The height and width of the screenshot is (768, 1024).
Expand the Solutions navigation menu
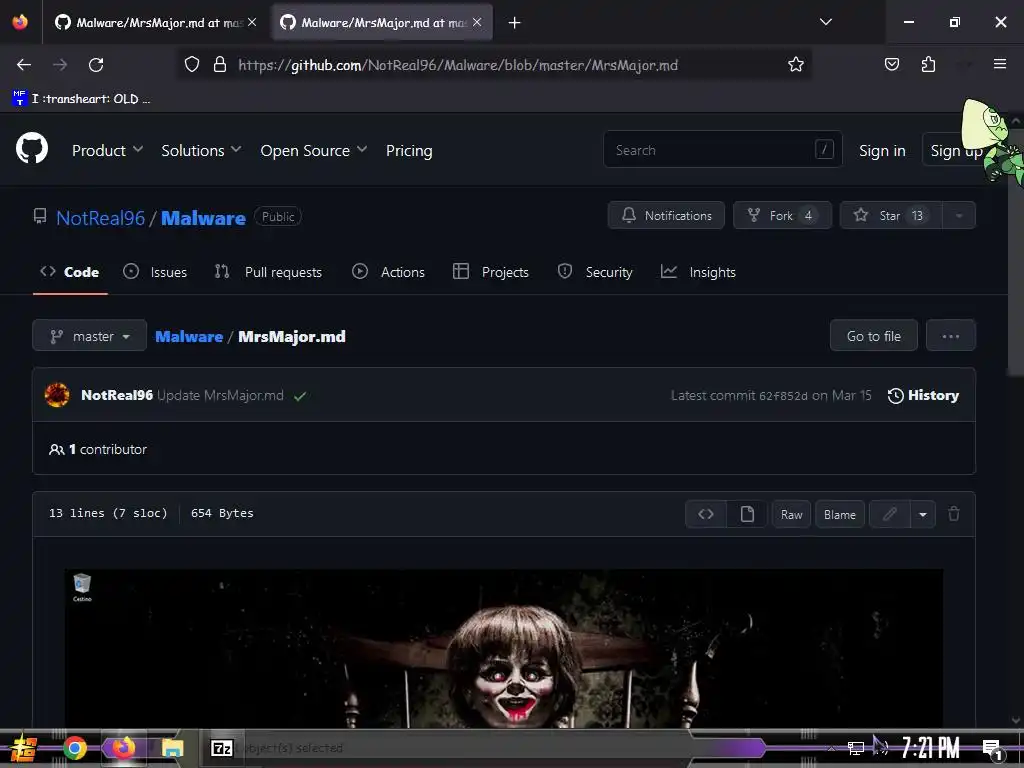pyautogui.click(x=201, y=151)
